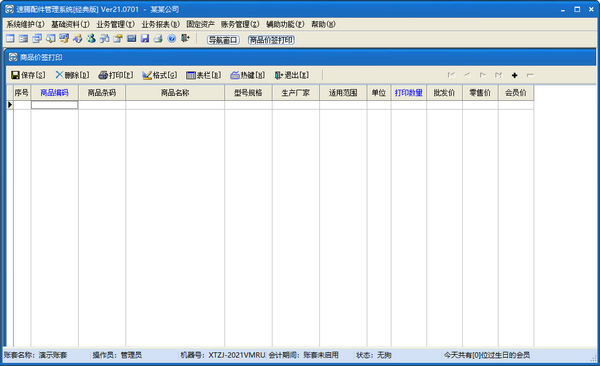
Task: Click the 商品名称 column header
Action: coord(175,93)
